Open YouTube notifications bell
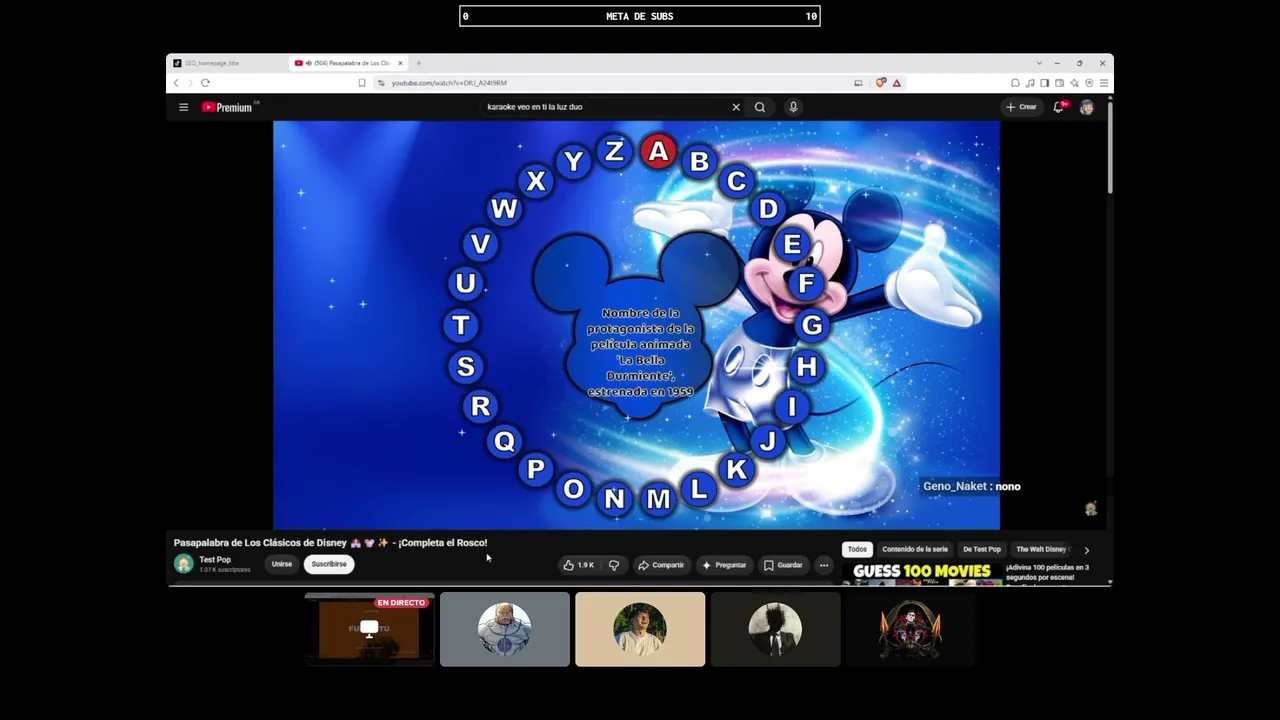Viewport: 1280px width, 720px height. point(1059,107)
